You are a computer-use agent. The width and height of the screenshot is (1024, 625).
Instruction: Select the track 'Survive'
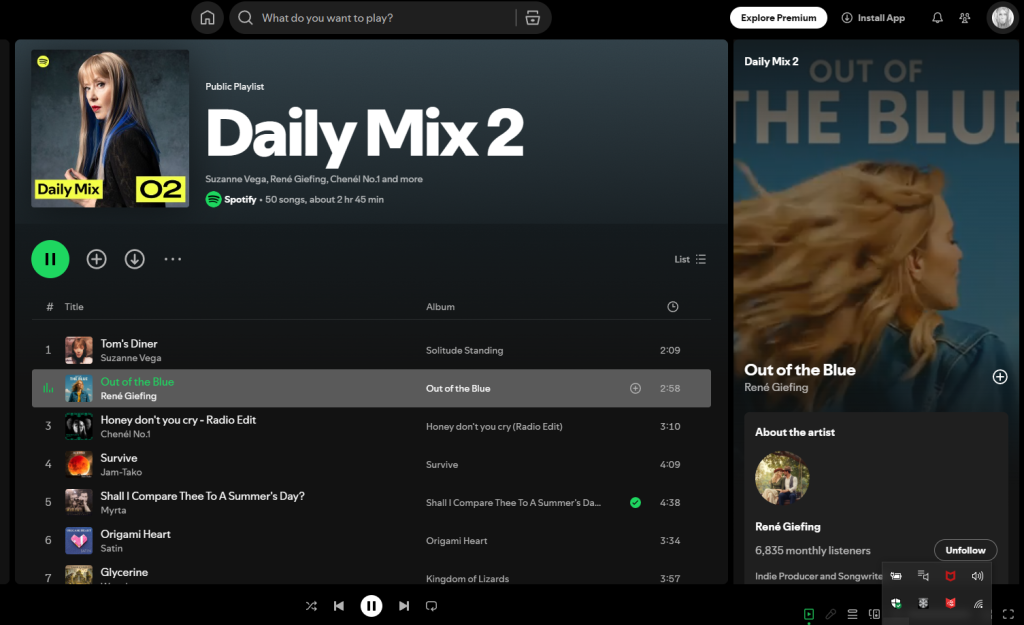[x=119, y=458]
